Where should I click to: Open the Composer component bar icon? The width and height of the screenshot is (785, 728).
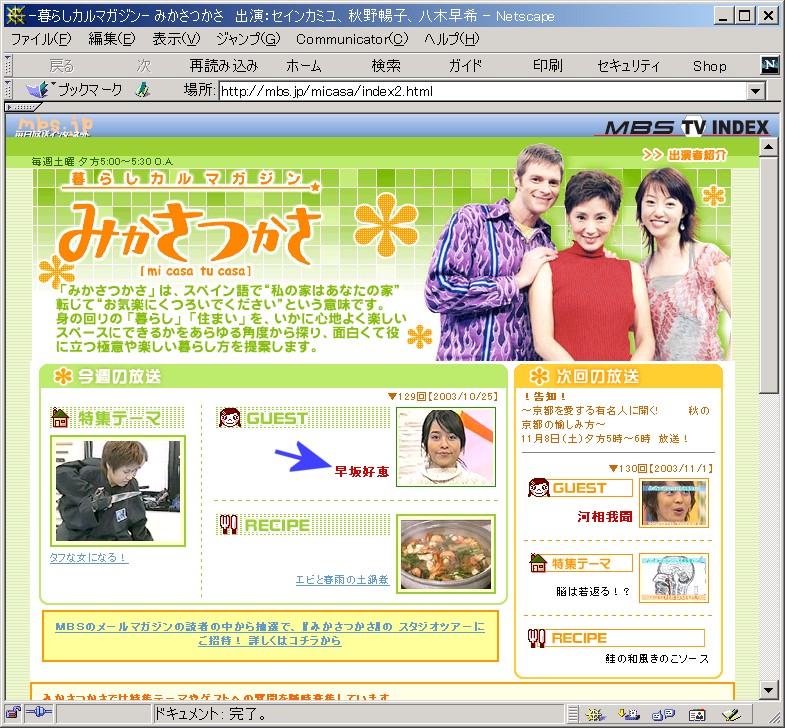(x=731, y=714)
